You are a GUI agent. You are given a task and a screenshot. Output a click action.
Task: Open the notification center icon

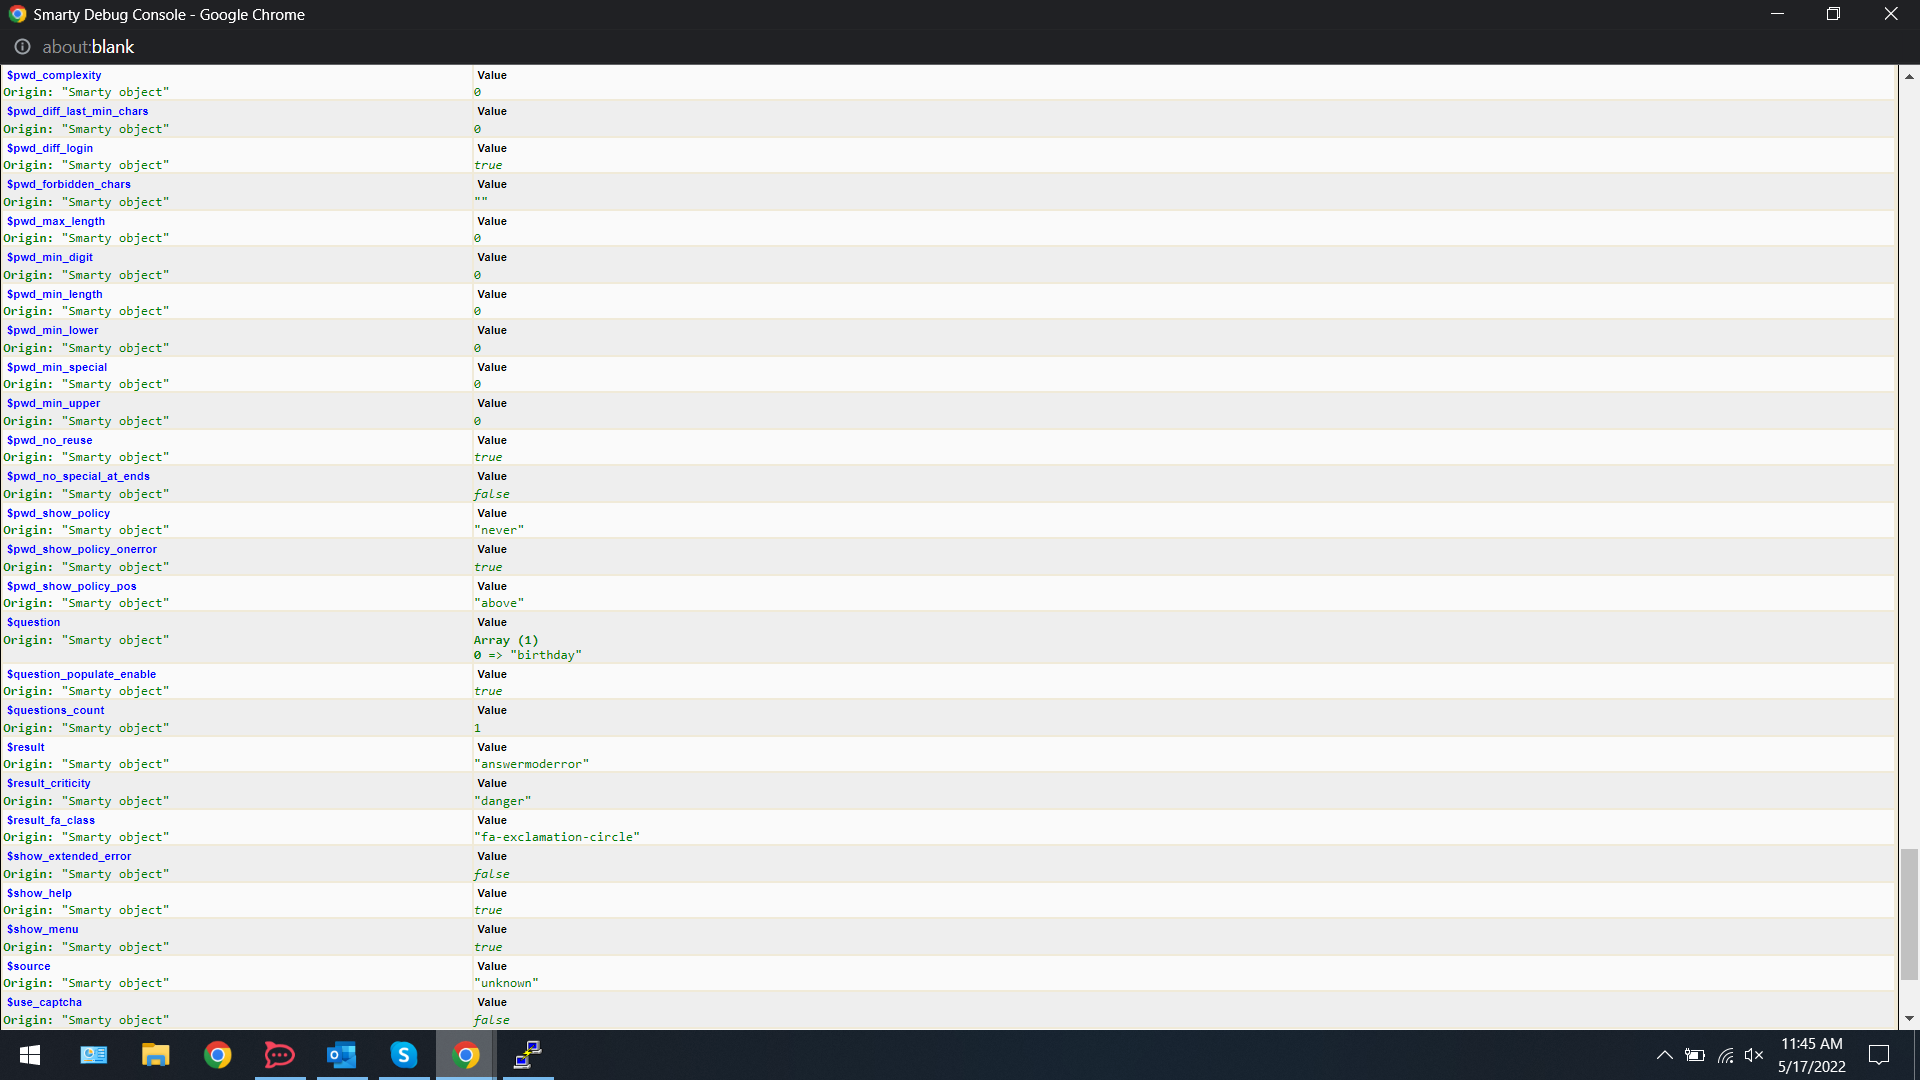(1879, 1055)
